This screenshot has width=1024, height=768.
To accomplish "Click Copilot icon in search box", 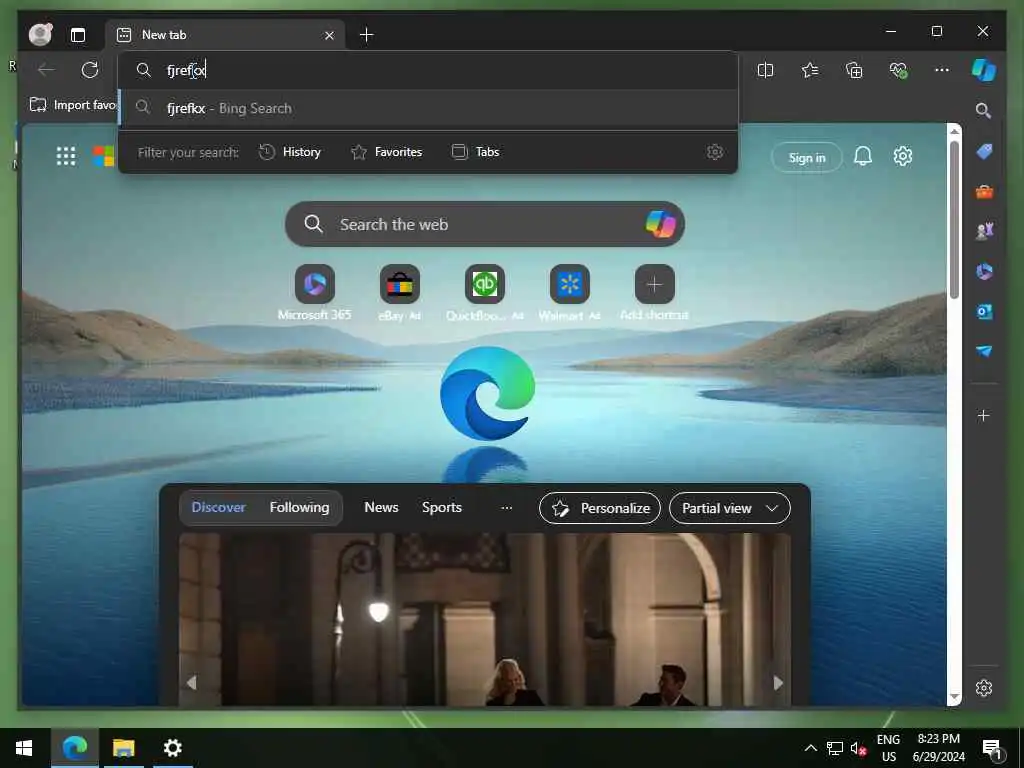I will click(660, 224).
